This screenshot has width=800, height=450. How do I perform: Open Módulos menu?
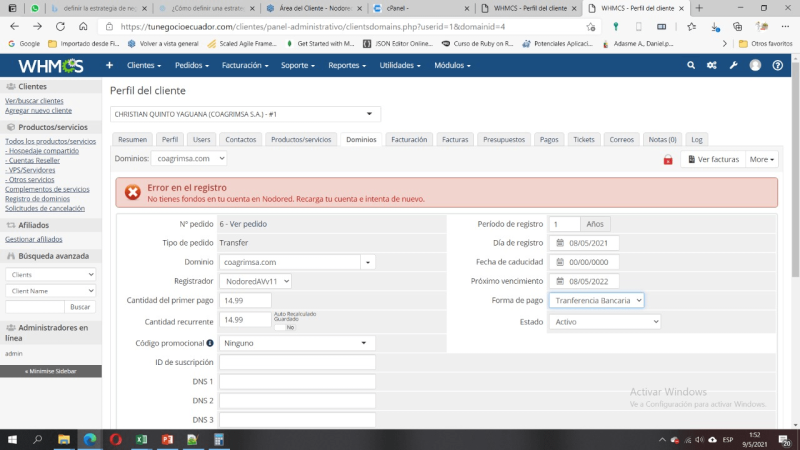[x=452, y=65]
